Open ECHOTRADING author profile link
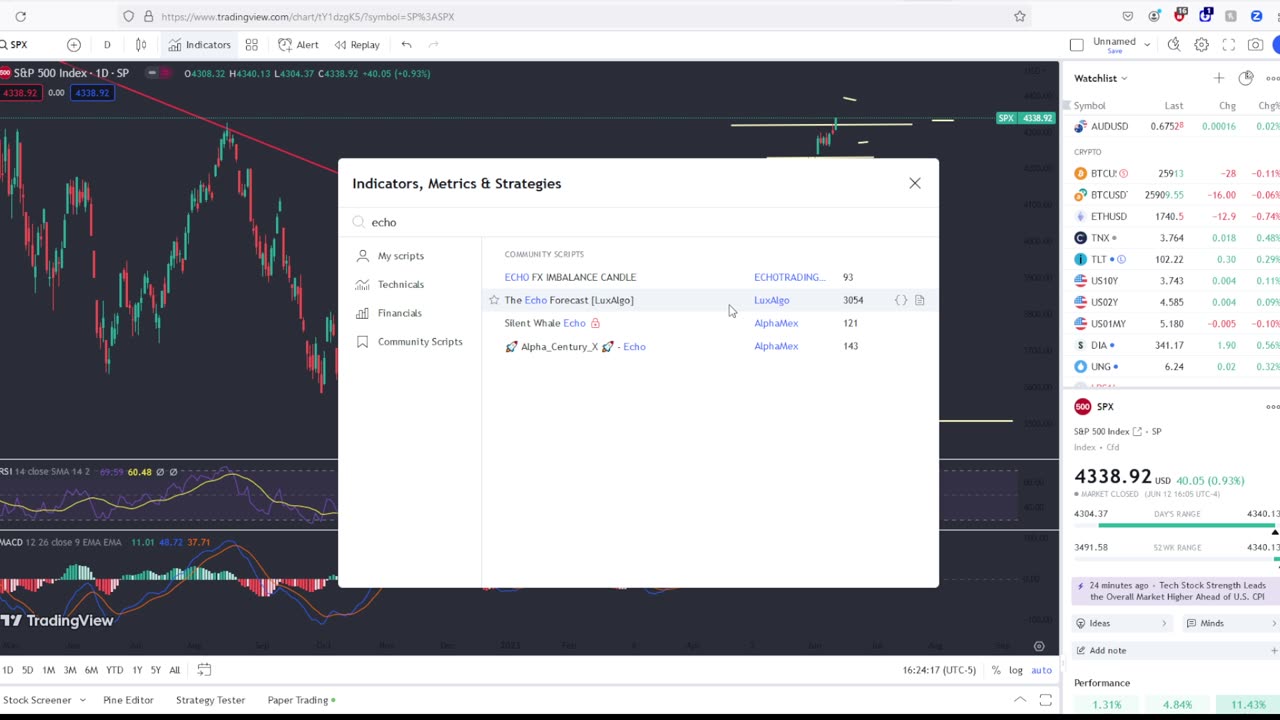1280x720 pixels. click(x=789, y=277)
